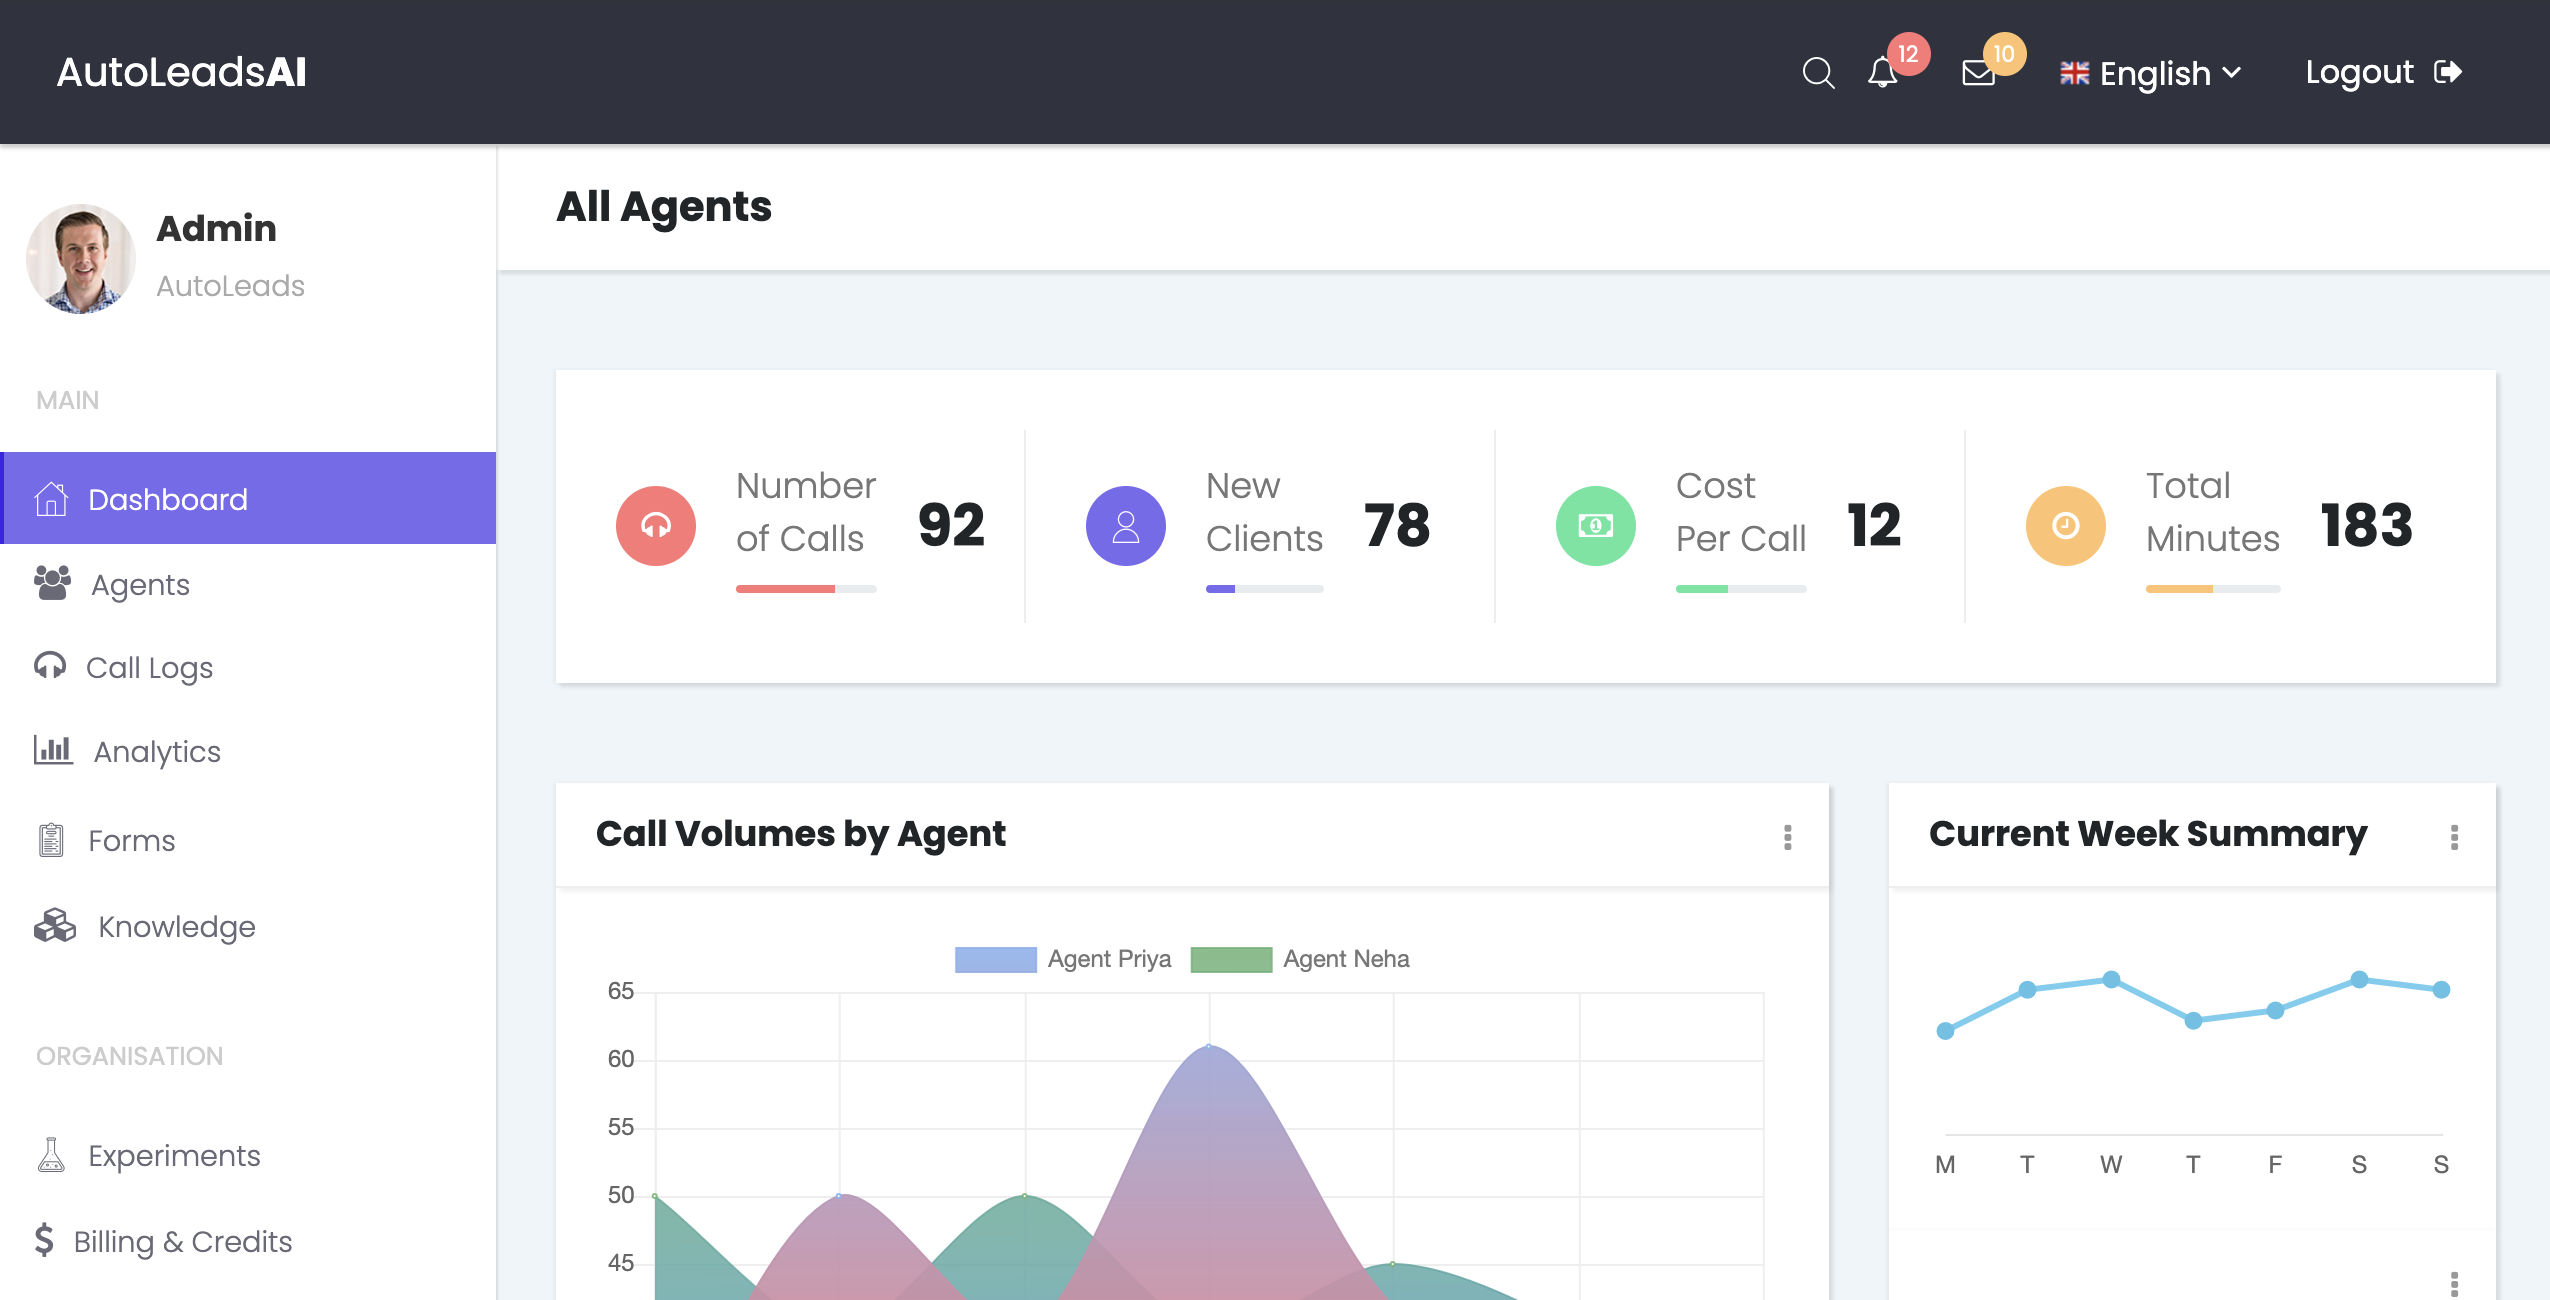Click the purple New Clients user icon
The height and width of the screenshot is (1300, 2550).
(x=1126, y=526)
